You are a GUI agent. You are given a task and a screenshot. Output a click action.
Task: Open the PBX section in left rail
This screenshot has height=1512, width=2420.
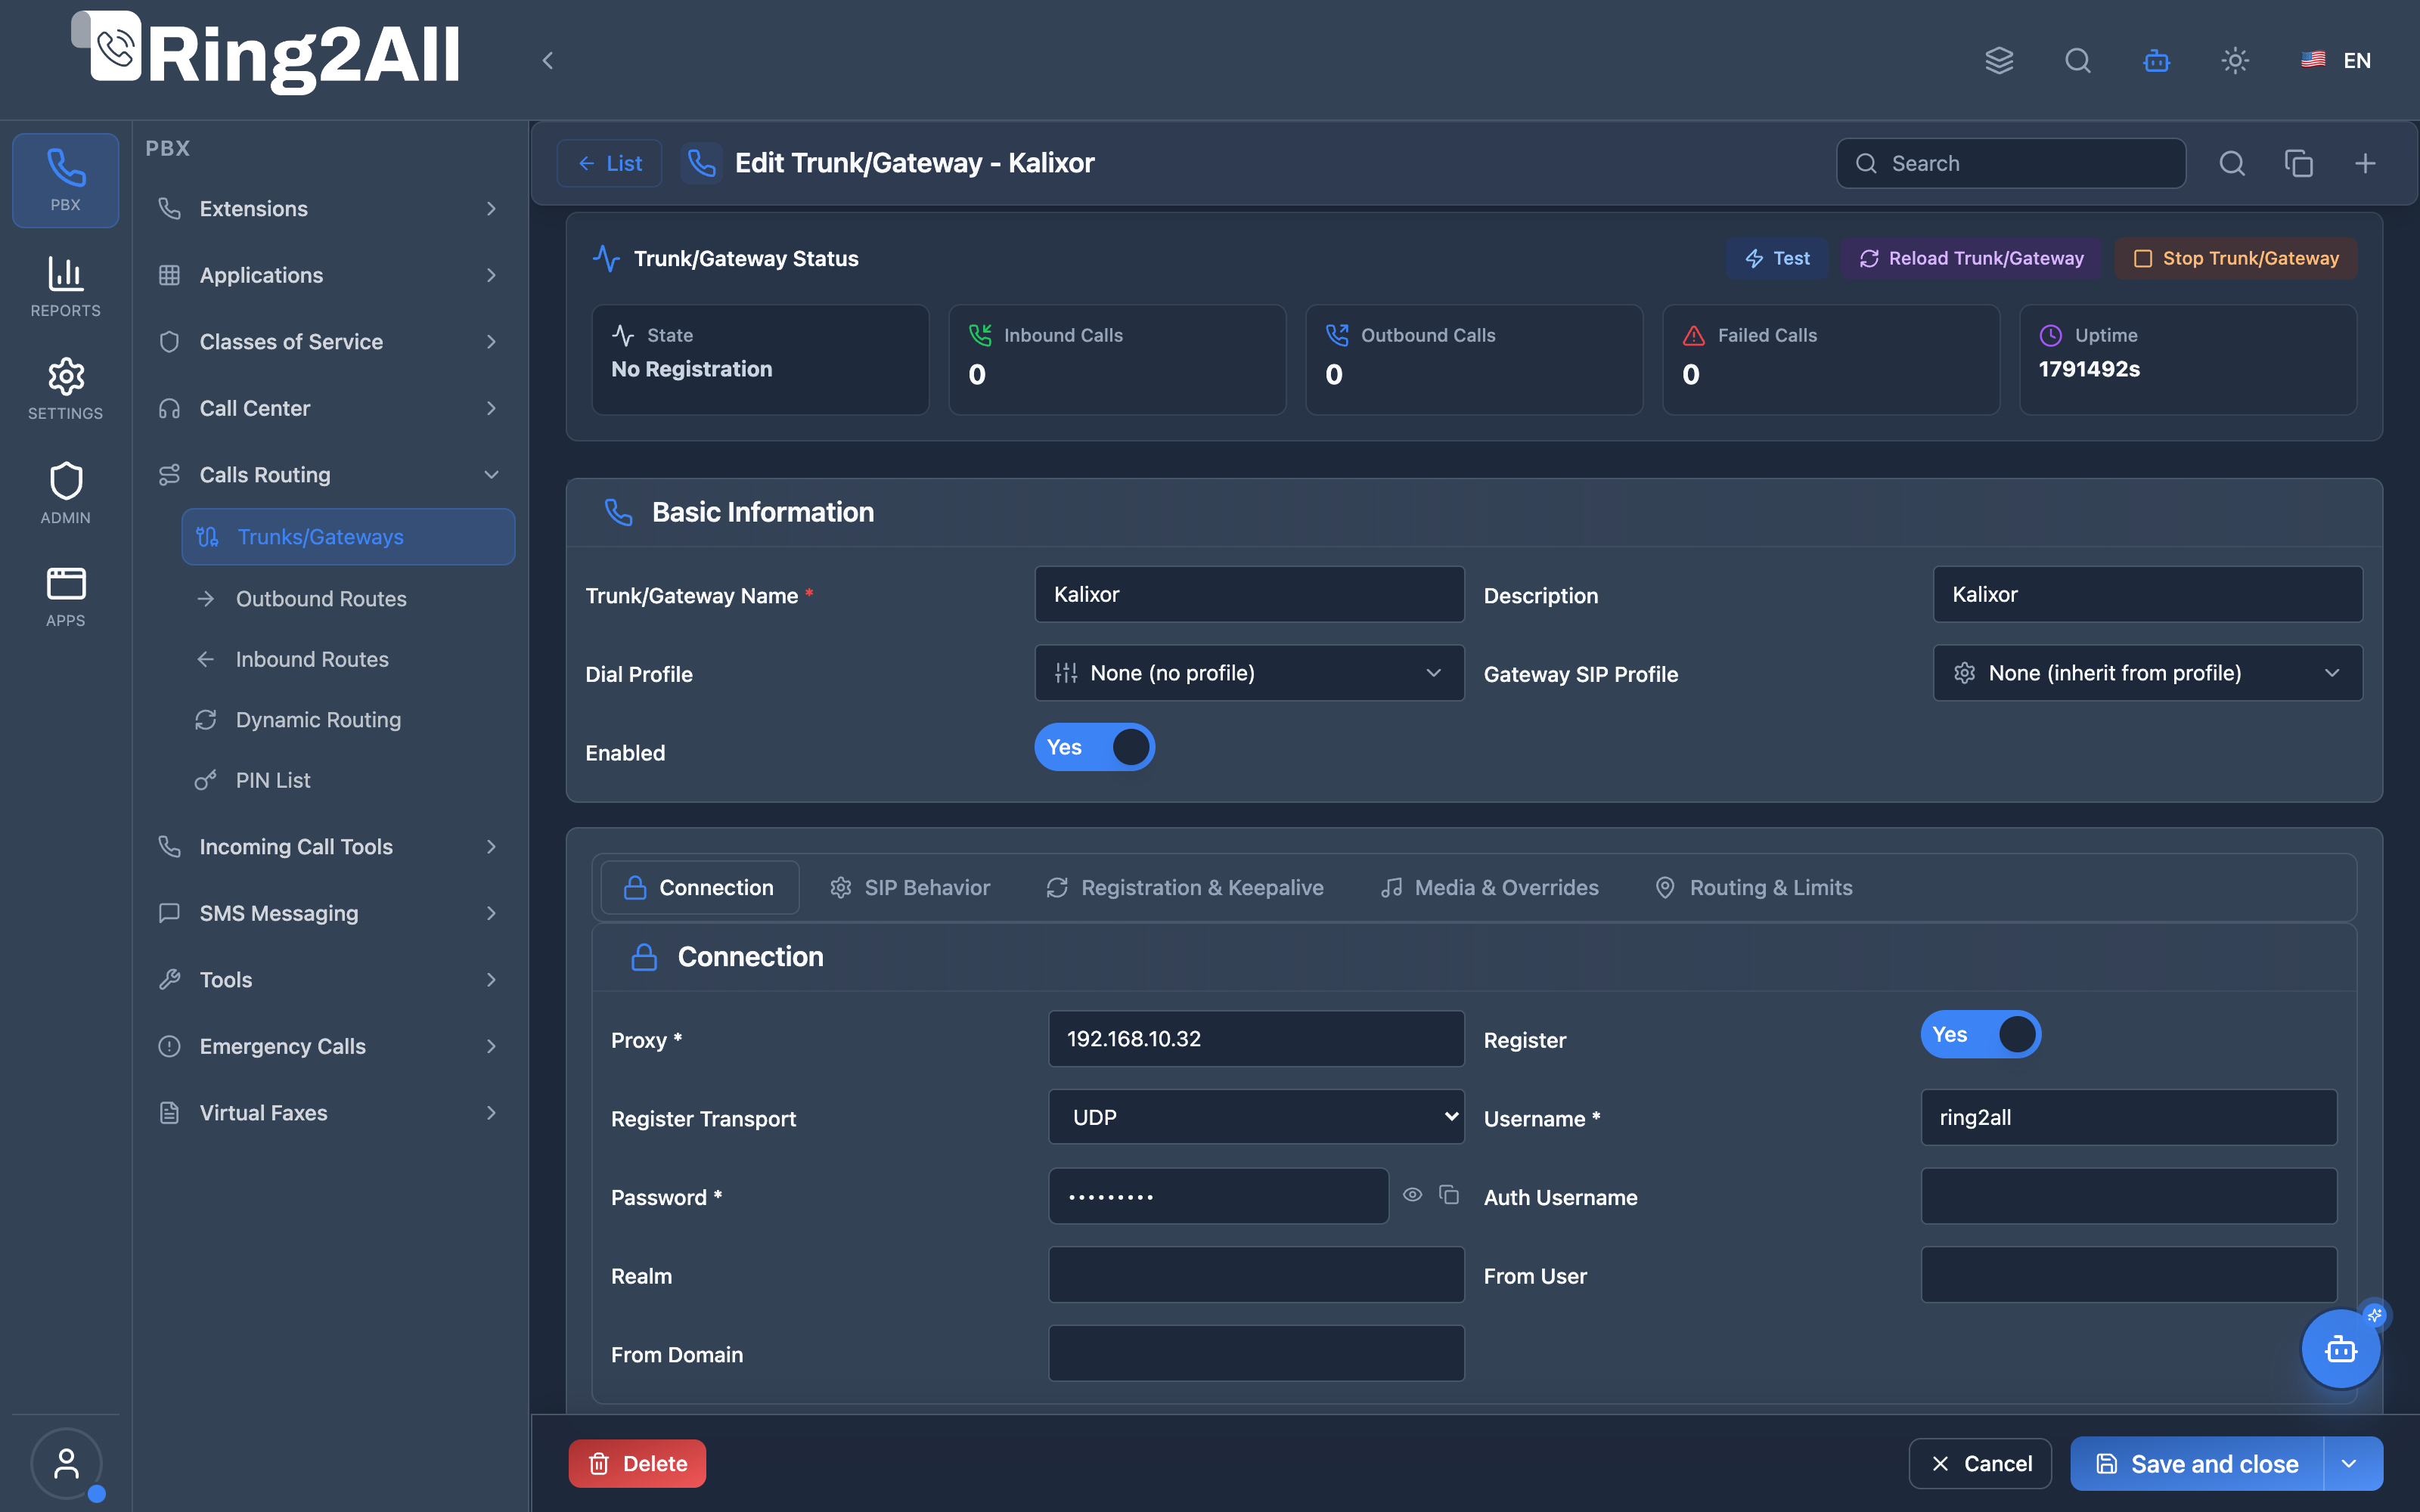click(66, 180)
